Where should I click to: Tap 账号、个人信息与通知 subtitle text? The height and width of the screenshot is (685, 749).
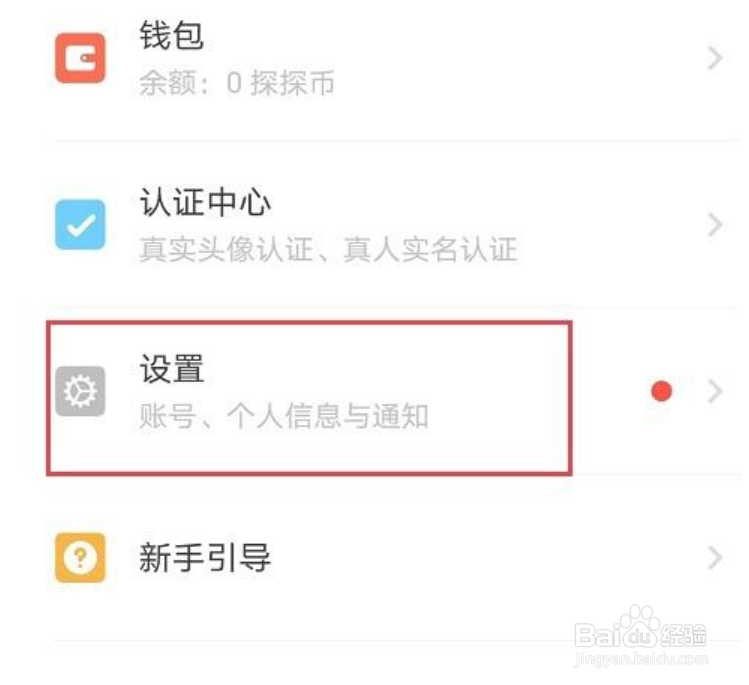coord(284,416)
